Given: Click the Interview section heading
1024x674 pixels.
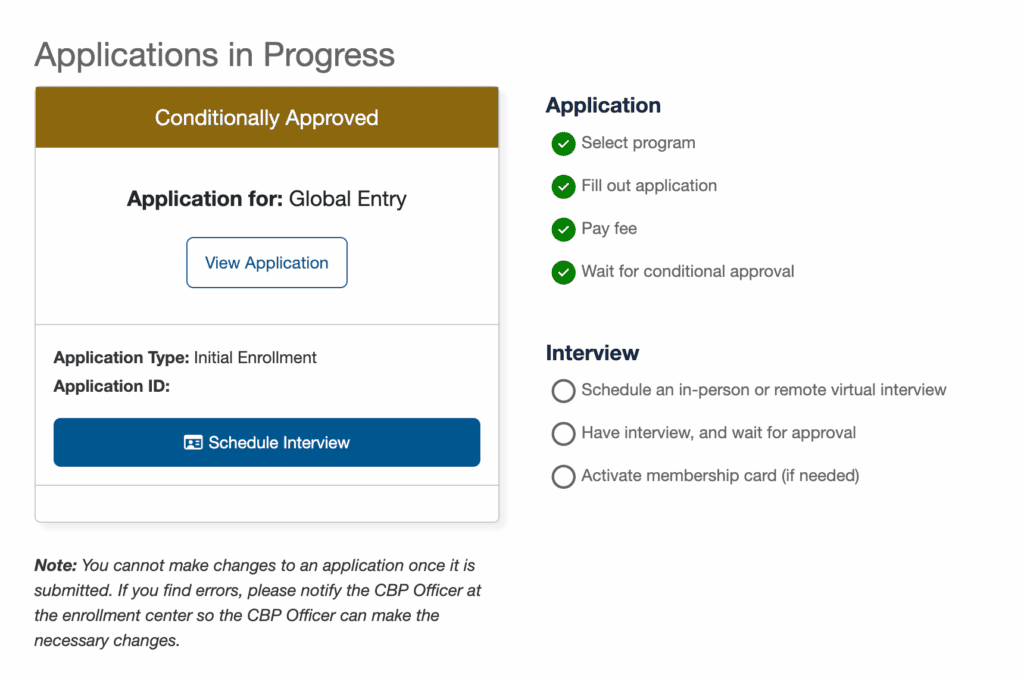Looking at the screenshot, I should 592,353.
